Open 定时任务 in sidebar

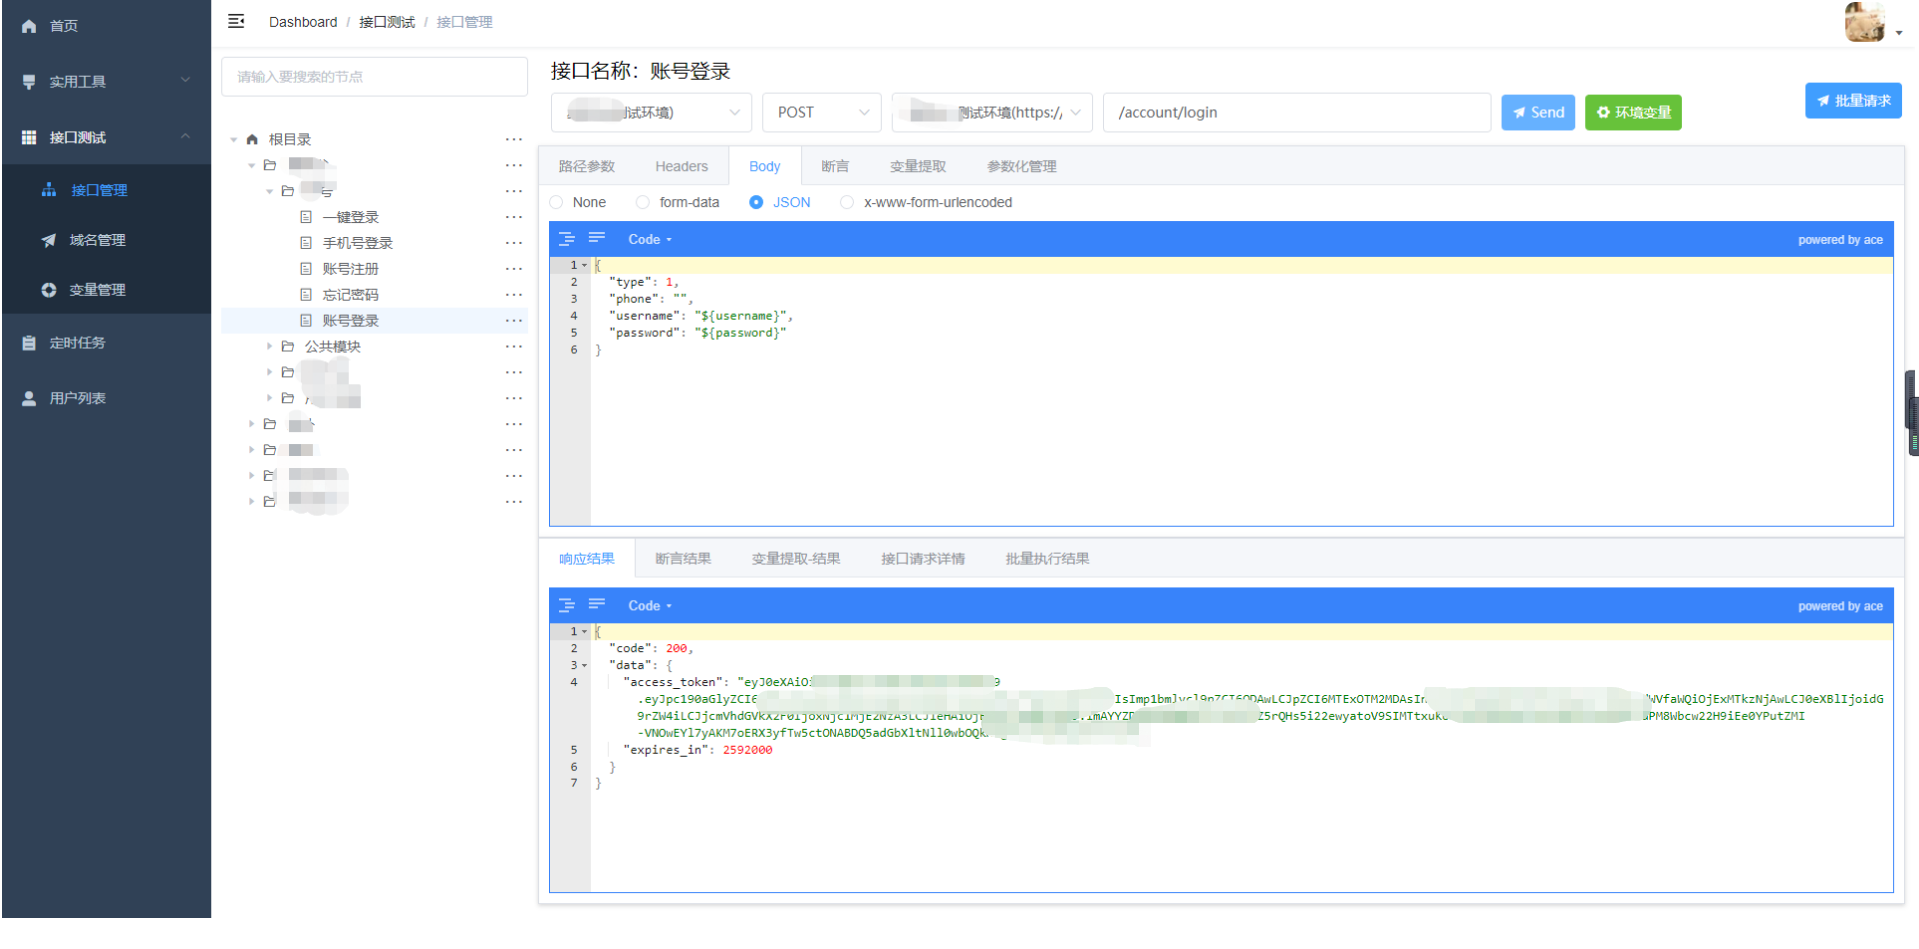click(x=106, y=343)
